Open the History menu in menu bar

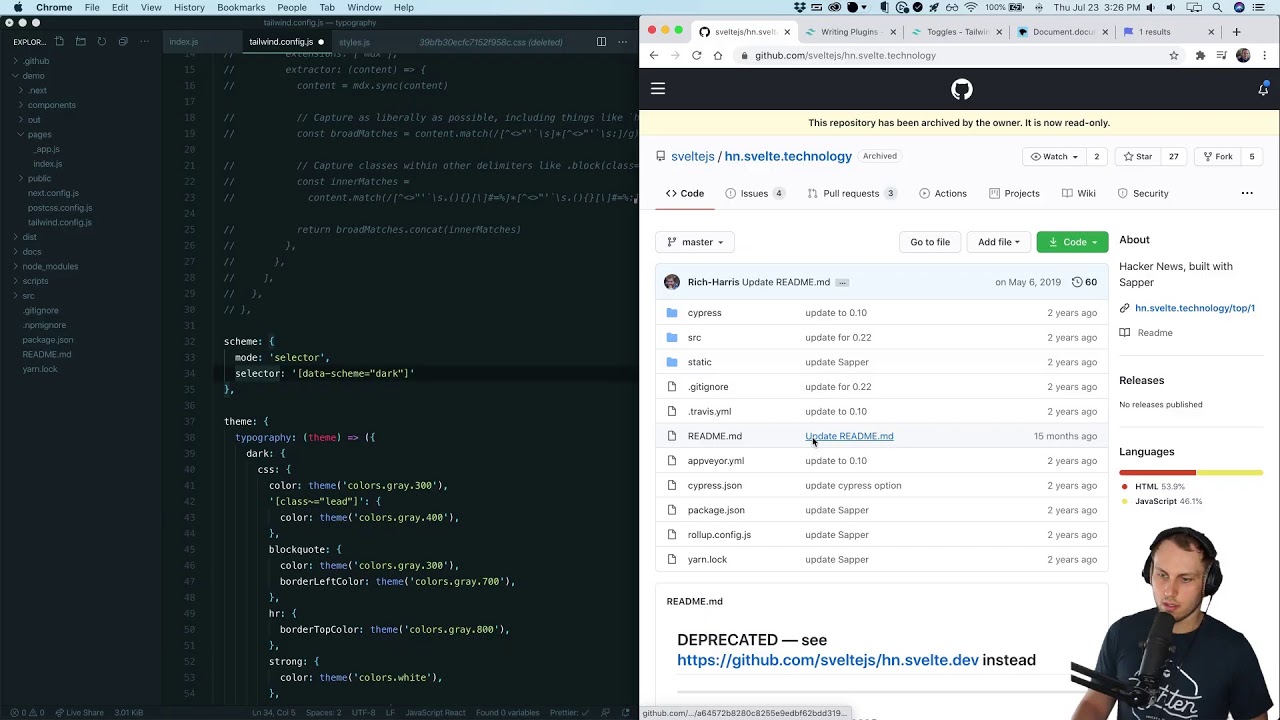(189, 7)
